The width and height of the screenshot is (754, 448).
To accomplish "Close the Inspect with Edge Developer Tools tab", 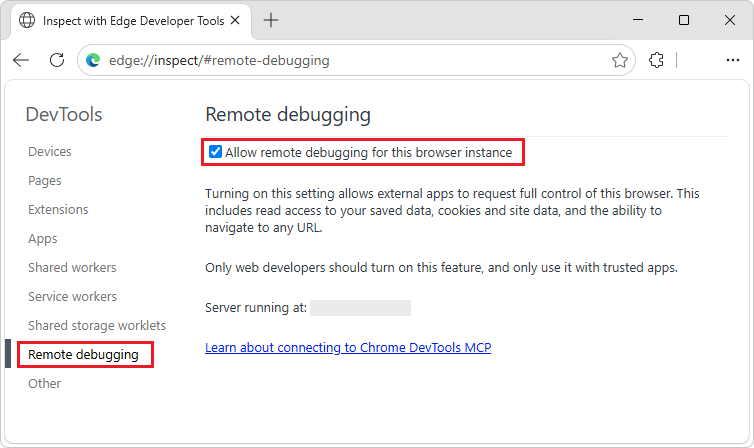I will coord(235,20).
